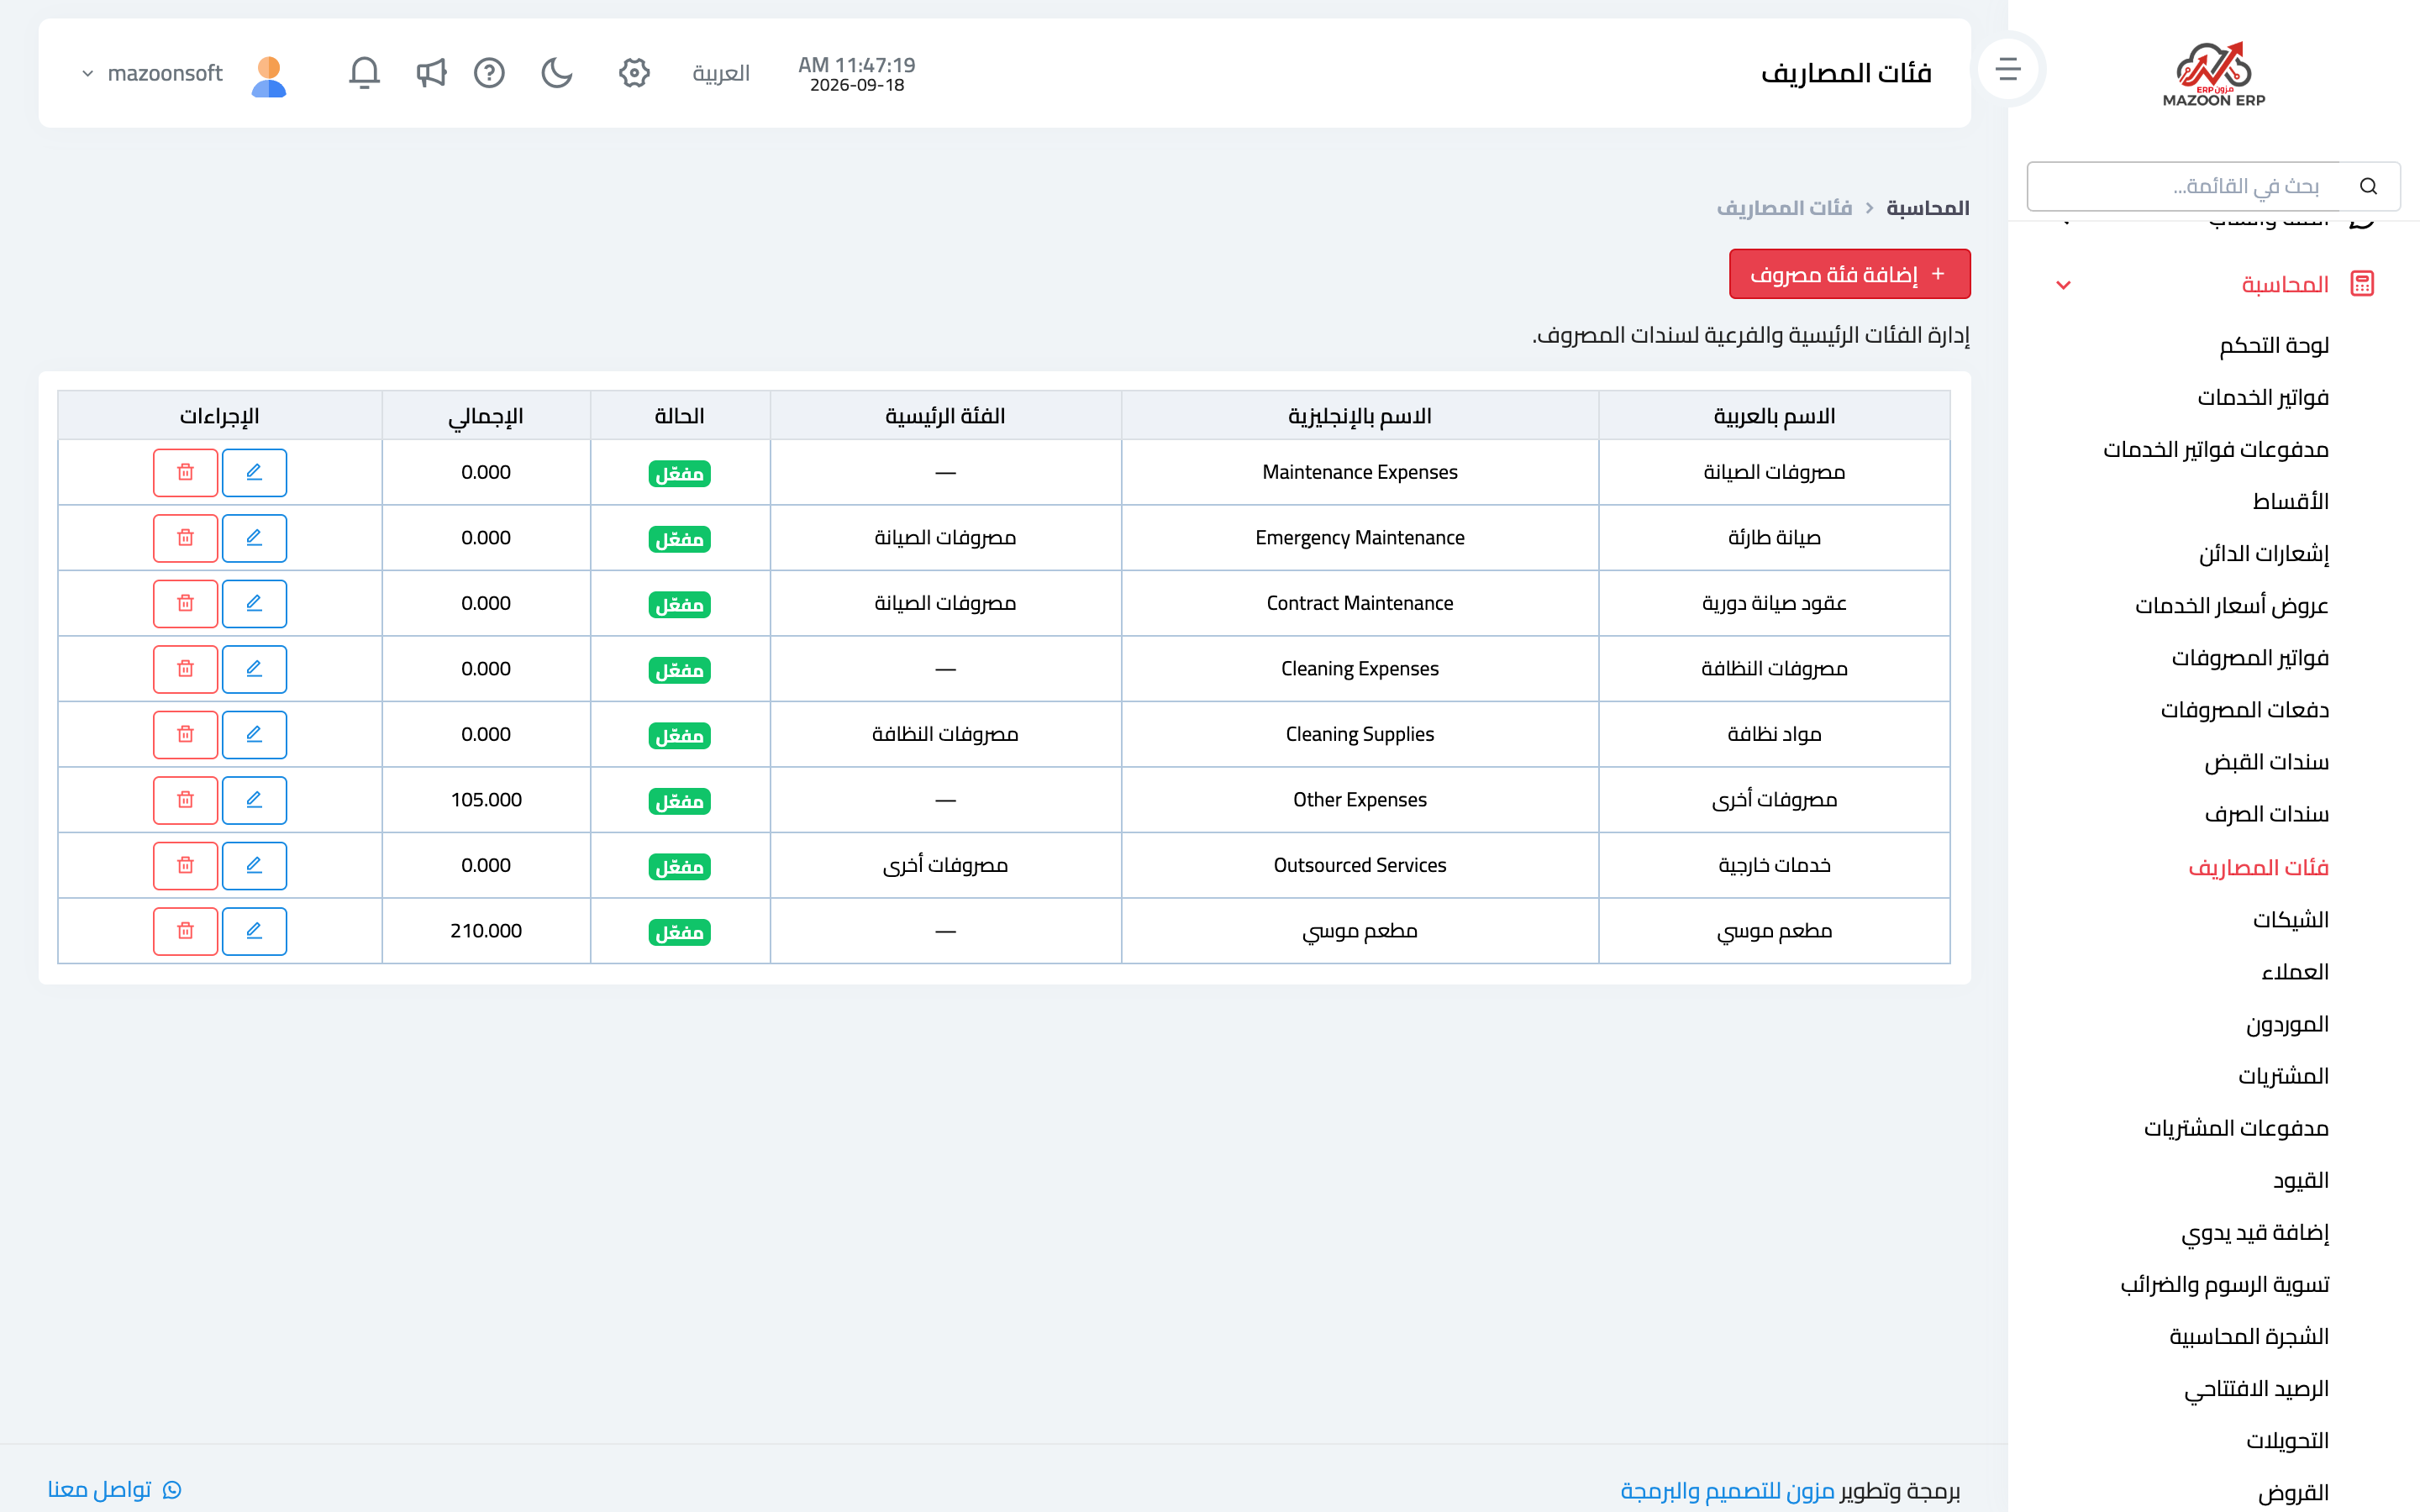Screen dimensions: 2420x1512
Task: Click the 105.000 total cell
Action: [486, 800]
